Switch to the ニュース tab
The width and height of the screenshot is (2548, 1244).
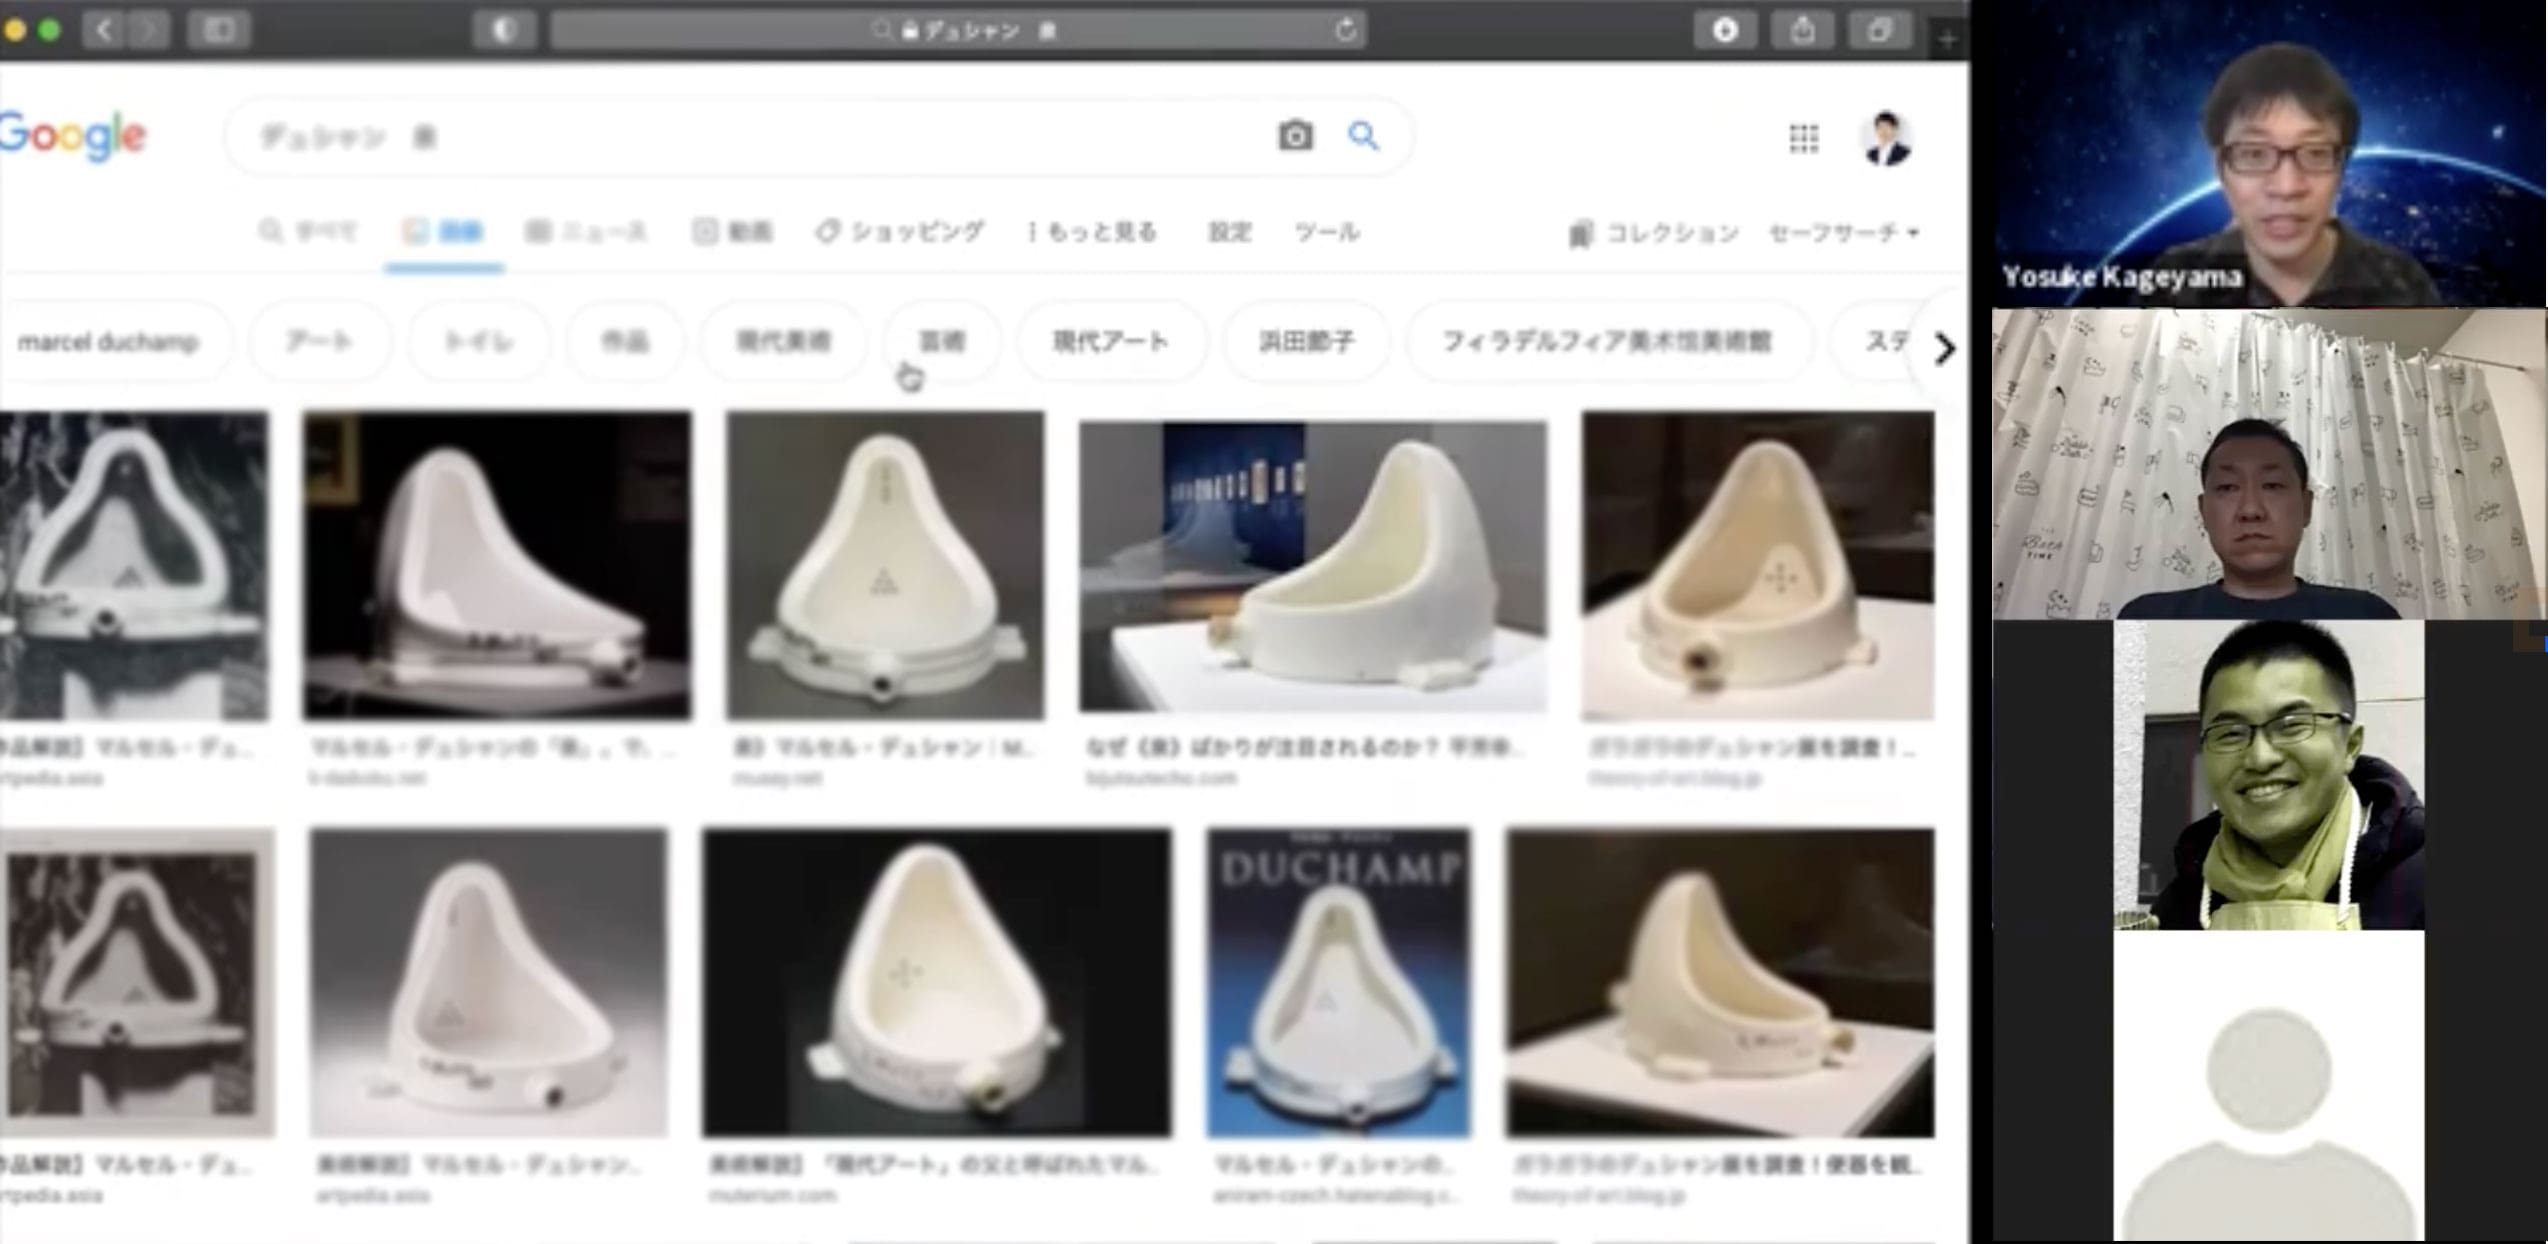586,232
